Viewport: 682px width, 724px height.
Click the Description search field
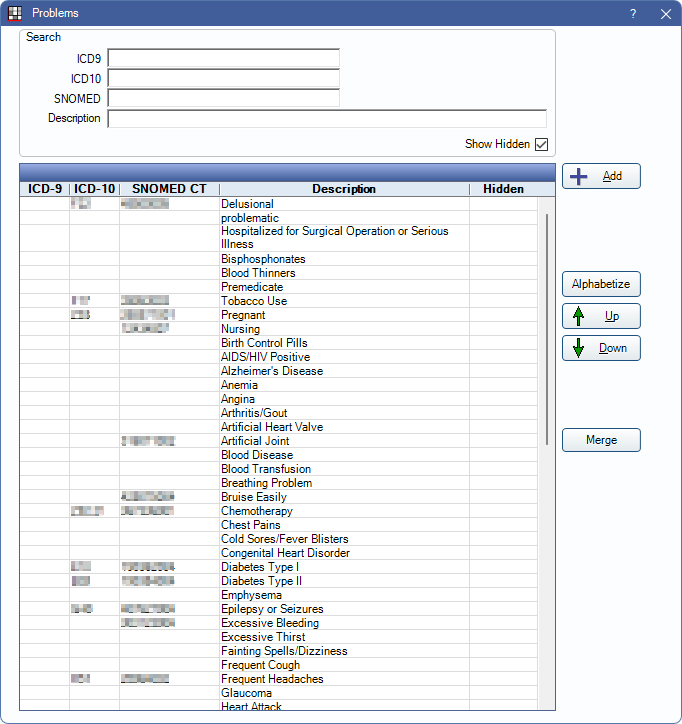(327, 118)
